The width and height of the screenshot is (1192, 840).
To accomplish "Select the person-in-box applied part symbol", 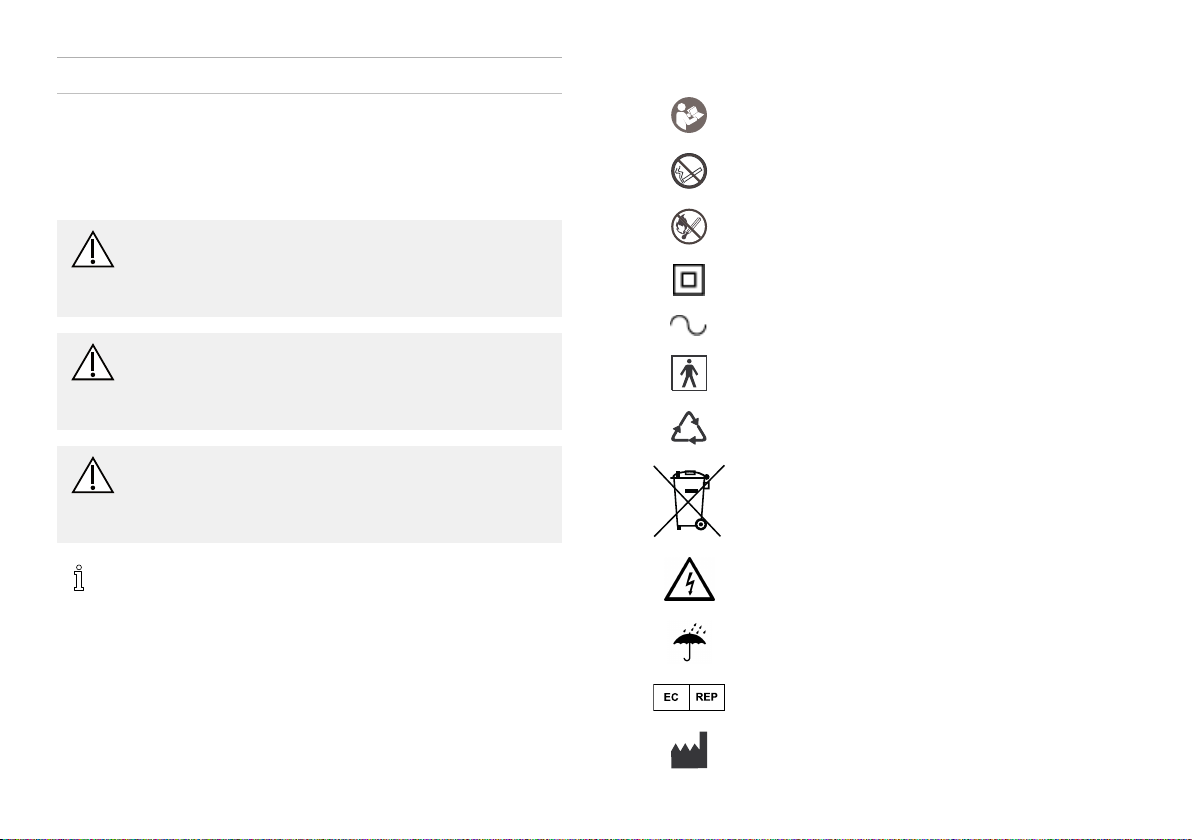I will (x=689, y=373).
